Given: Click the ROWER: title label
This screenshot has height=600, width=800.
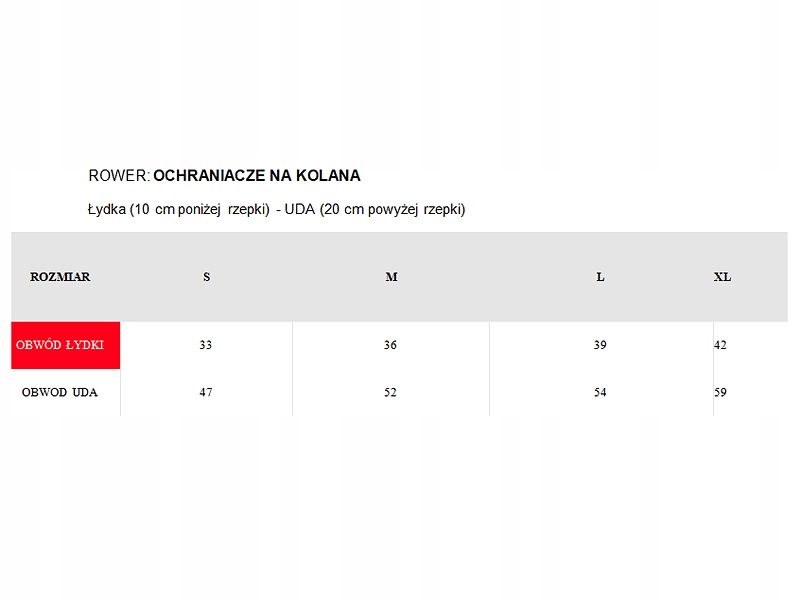Looking at the screenshot, I should (119, 176).
